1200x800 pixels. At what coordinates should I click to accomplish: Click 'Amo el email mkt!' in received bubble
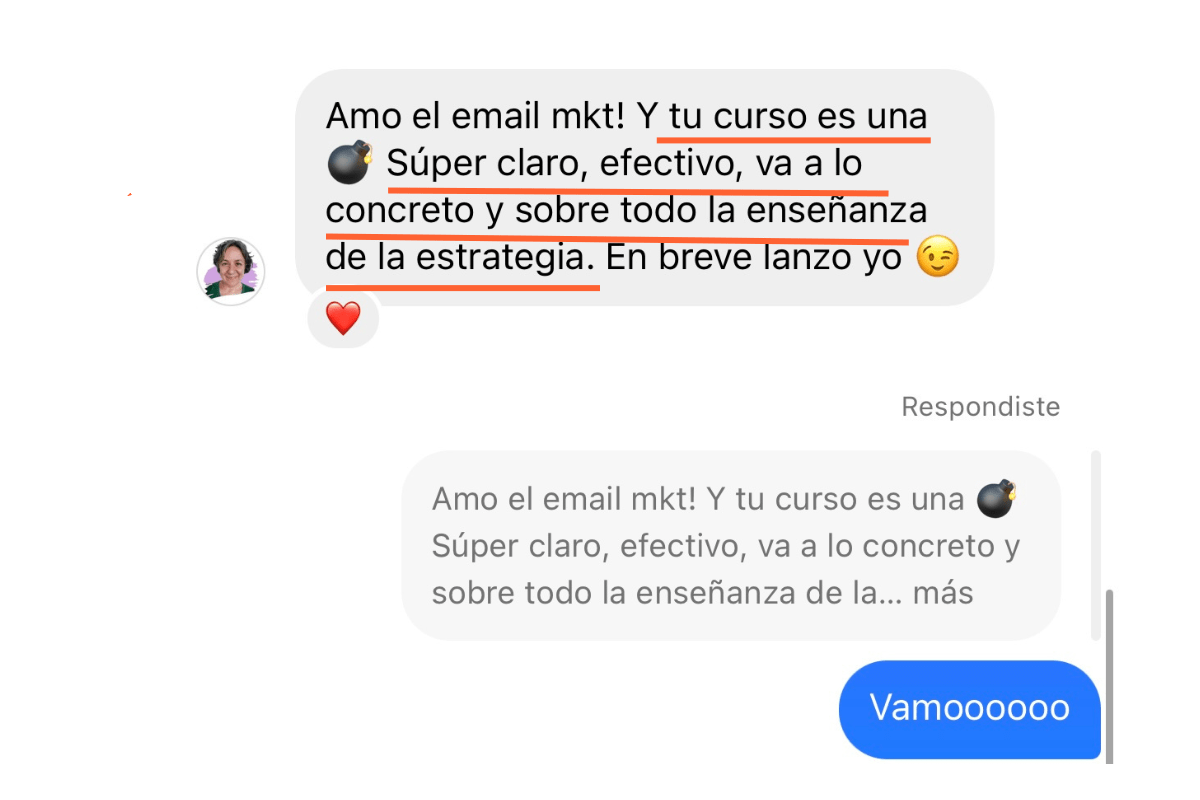476,117
